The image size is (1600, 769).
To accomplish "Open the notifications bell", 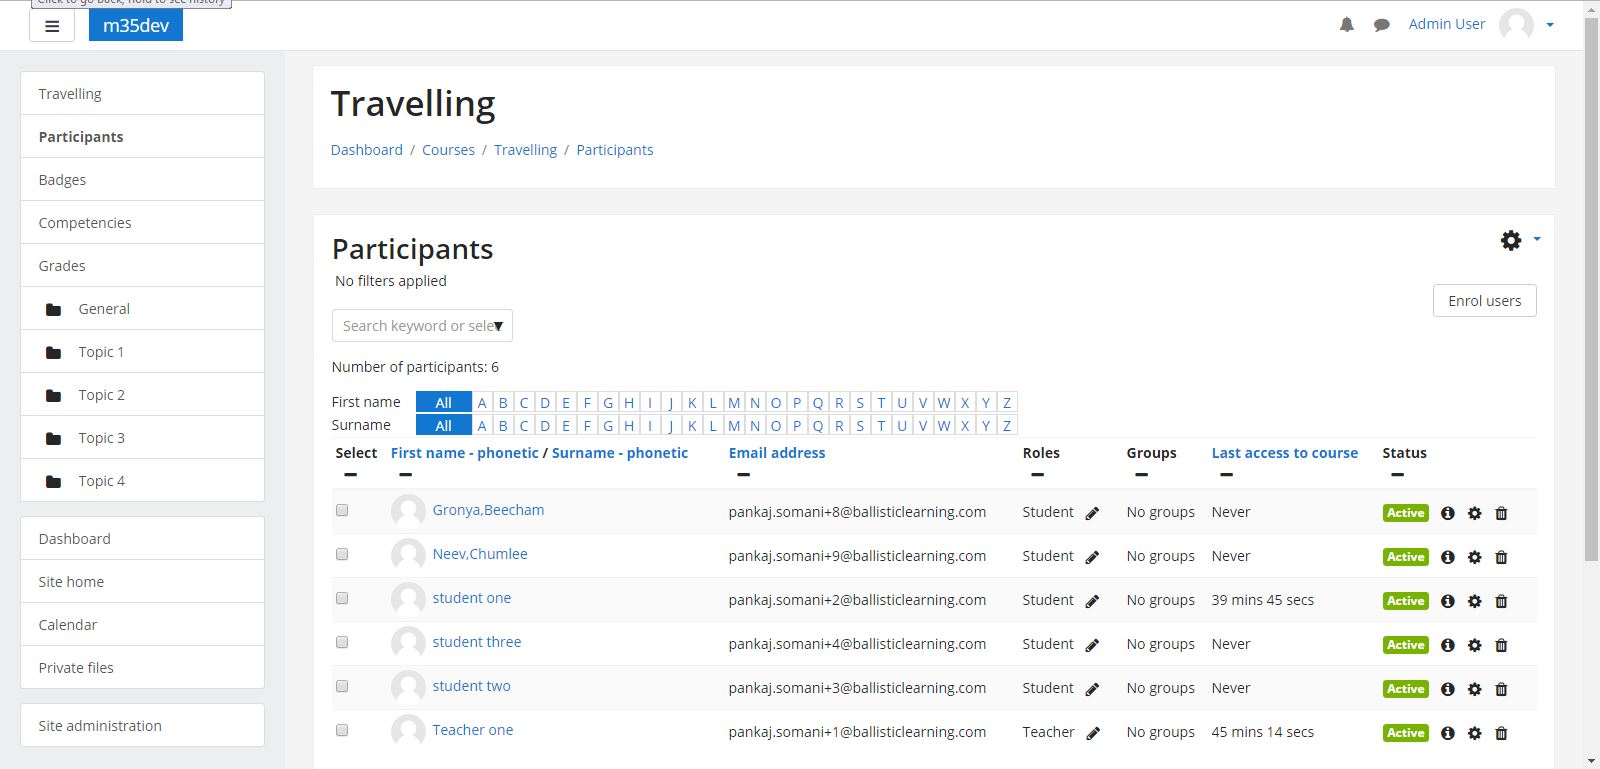I will pyautogui.click(x=1347, y=25).
